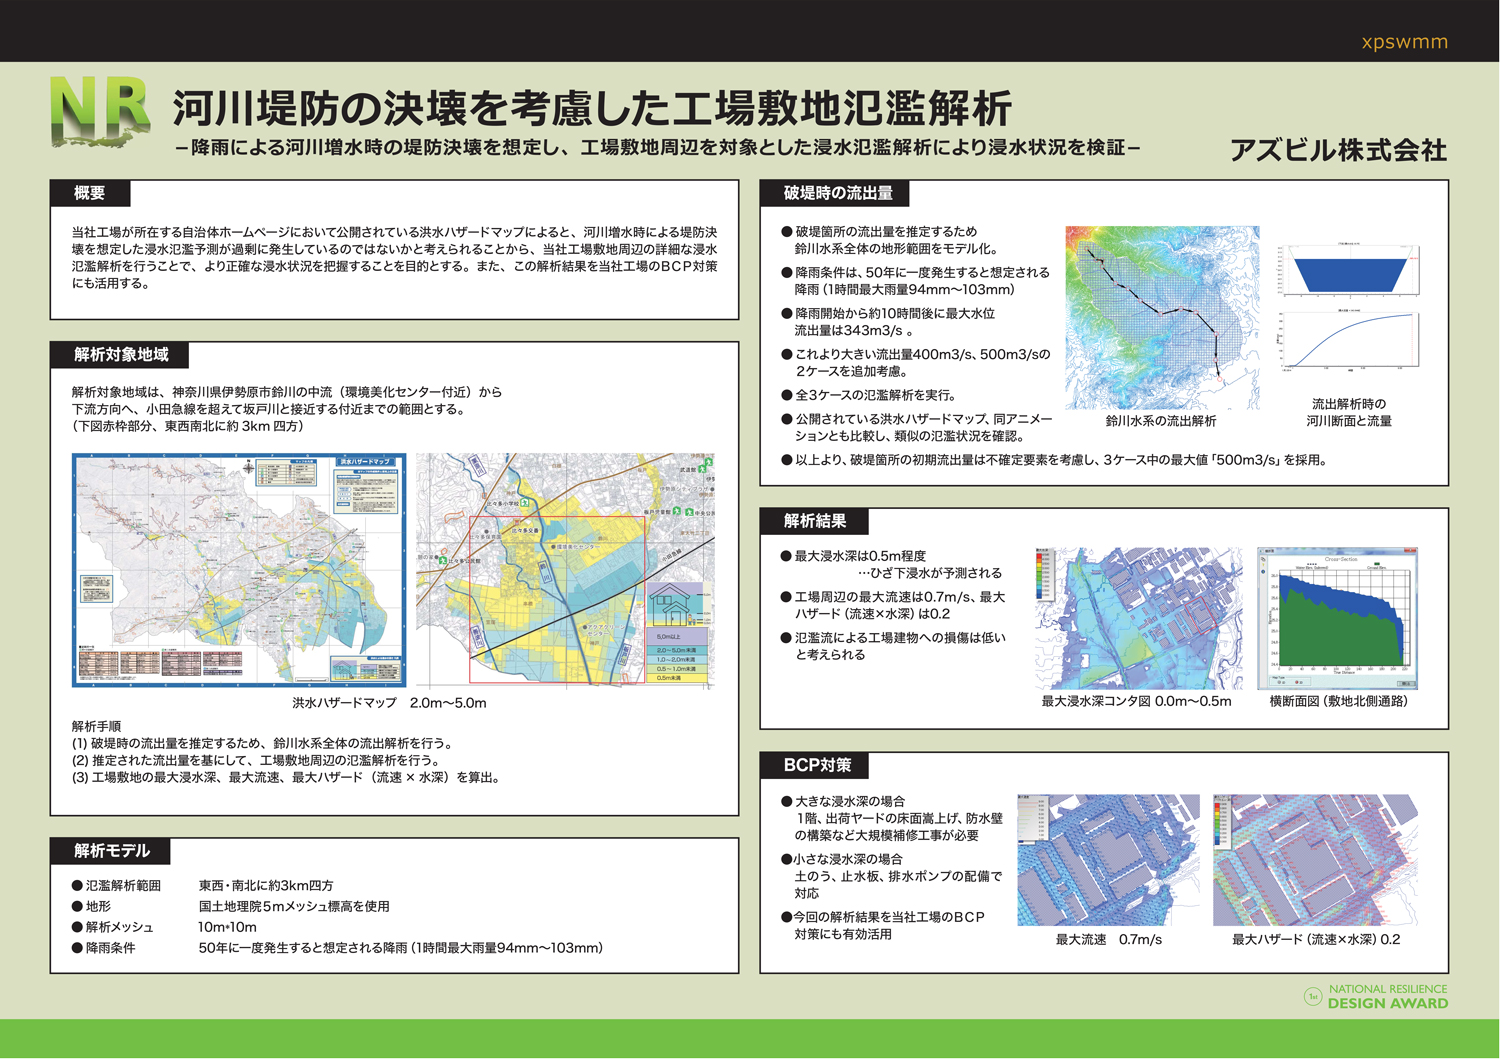Click the green NR logo
Screen dimensions: 1500x1059
100,112
